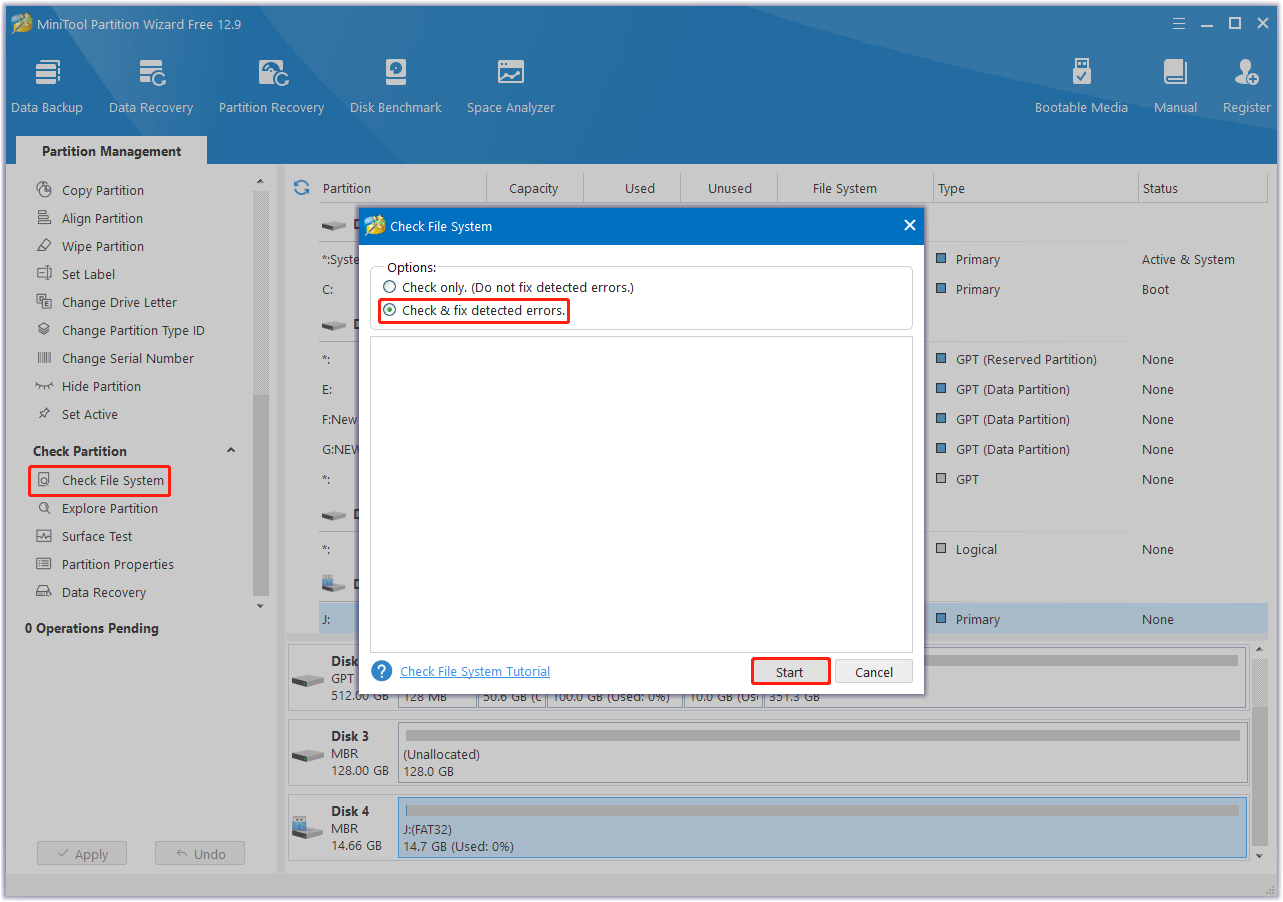The height and width of the screenshot is (902, 1283).
Task: Open the Data Backup tool
Action: [47, 87]
